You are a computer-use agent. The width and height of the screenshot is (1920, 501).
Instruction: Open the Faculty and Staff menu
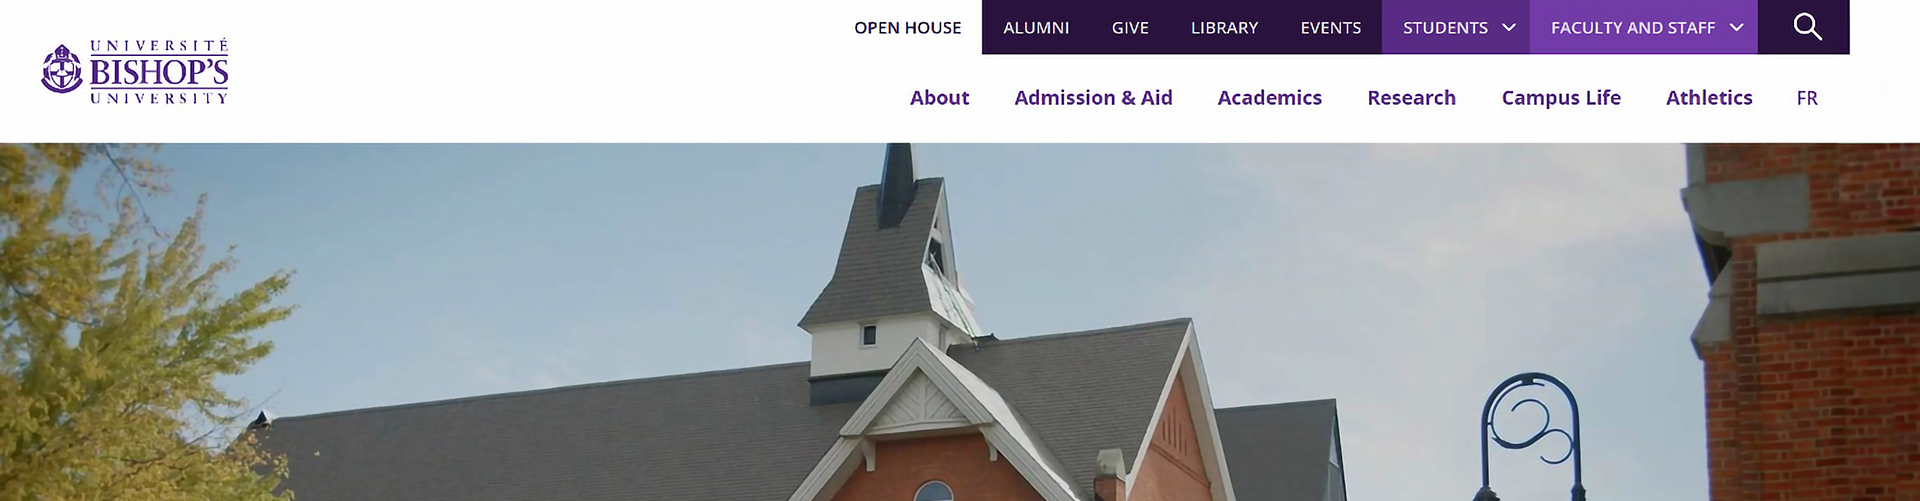click(x=1633, y=28)
